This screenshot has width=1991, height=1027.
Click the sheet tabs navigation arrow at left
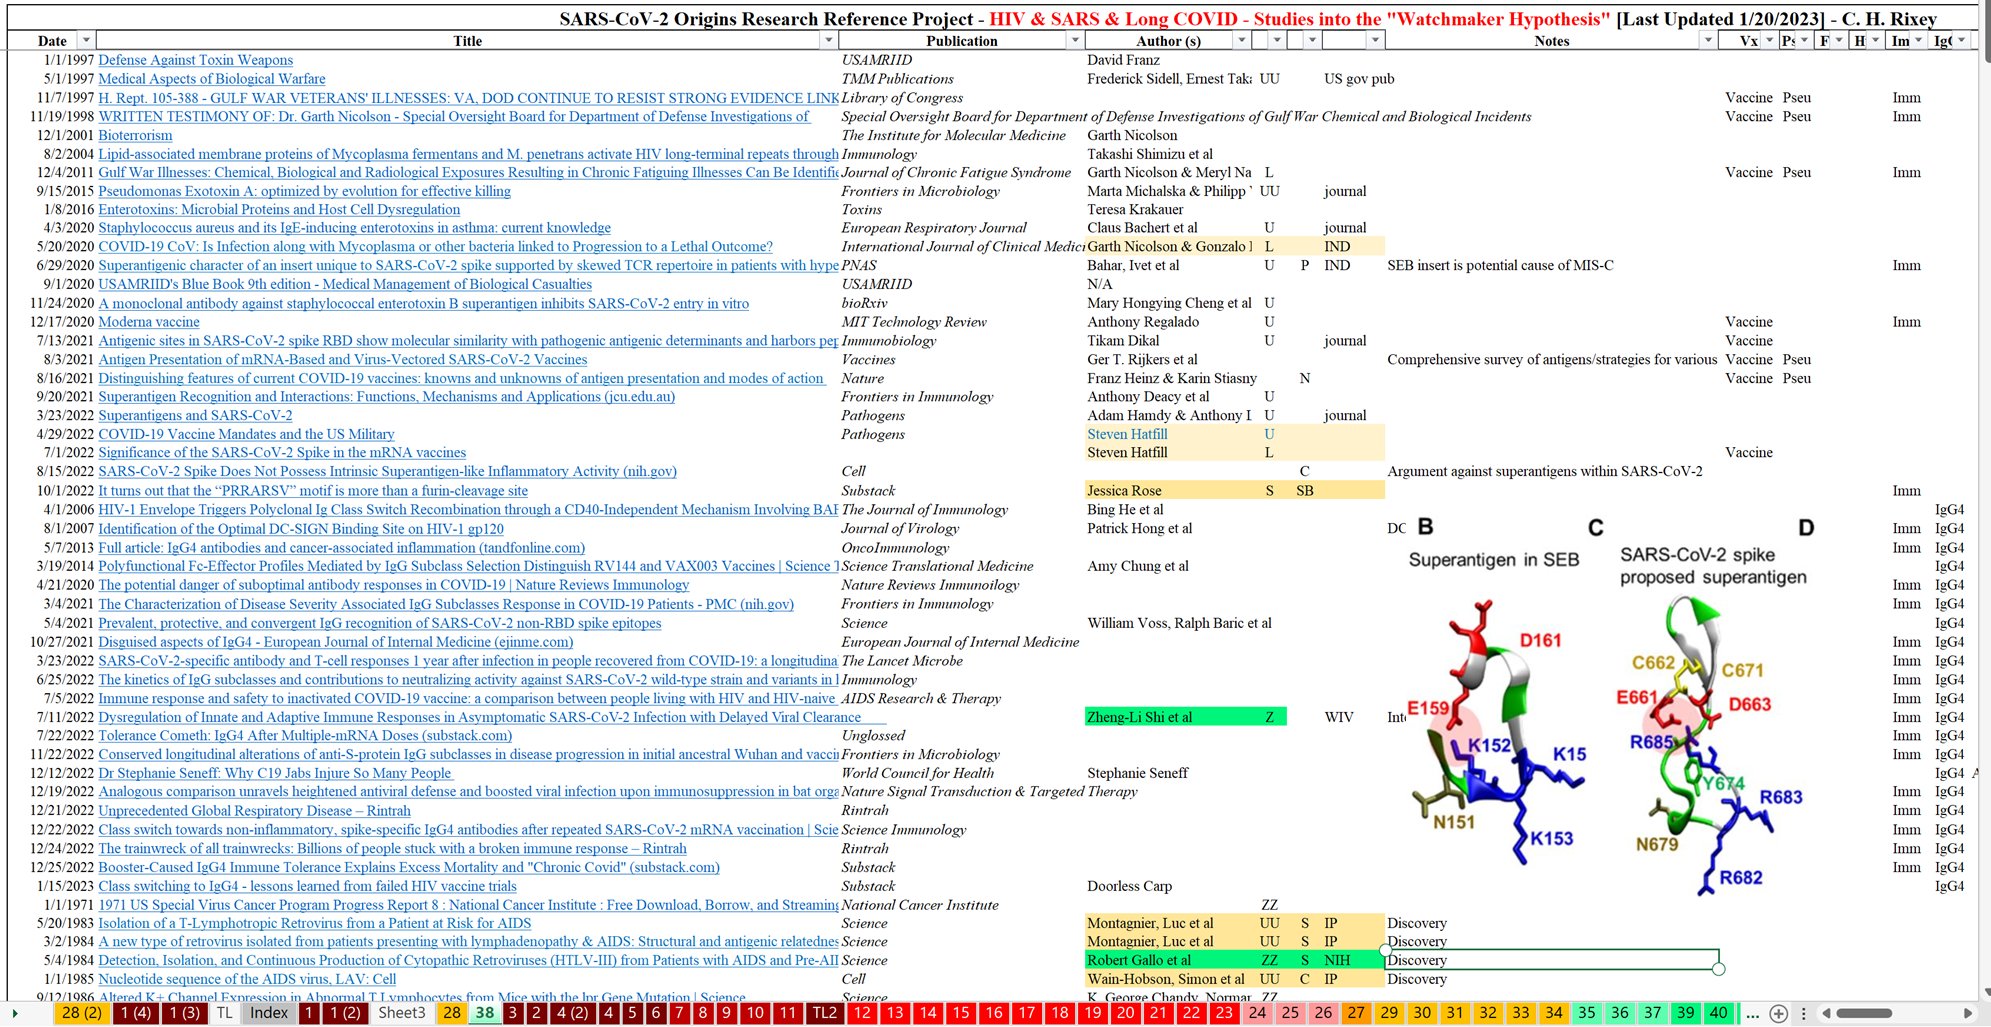[15, 1013]
